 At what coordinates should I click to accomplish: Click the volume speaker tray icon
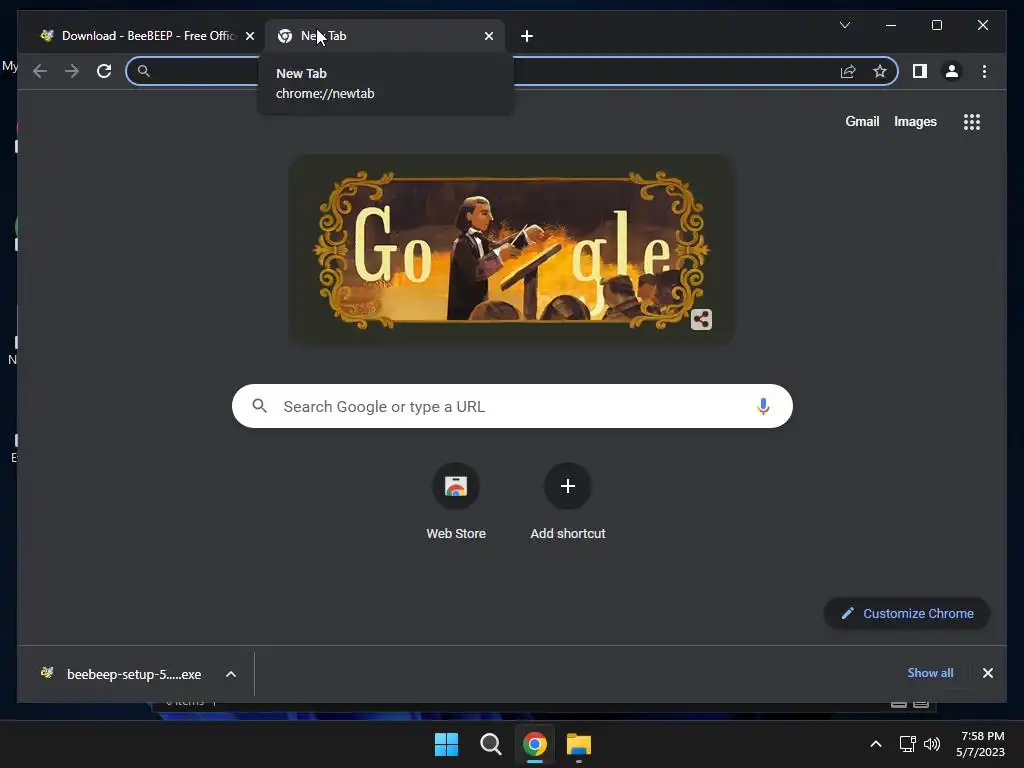(932, 744)
